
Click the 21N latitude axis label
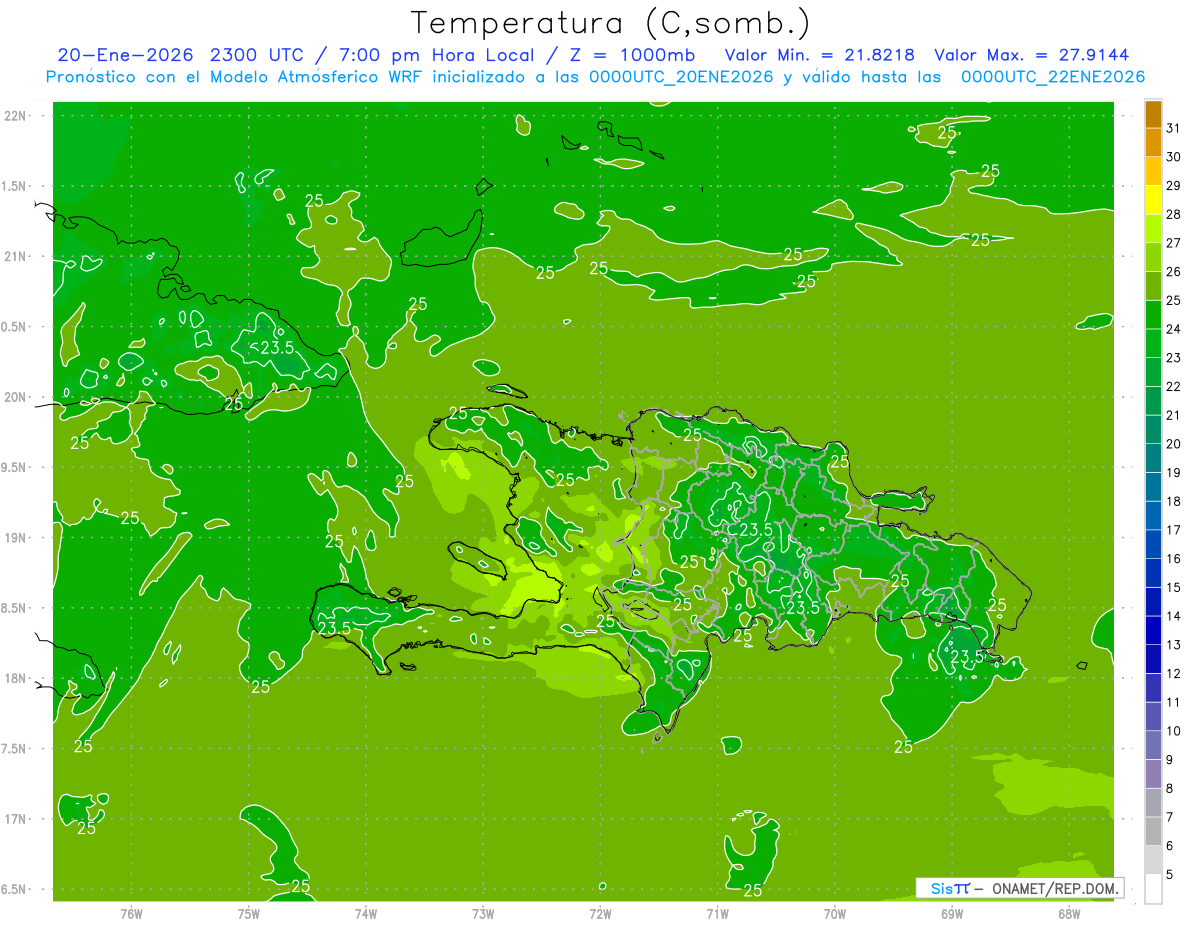click(x=17, y=257)
